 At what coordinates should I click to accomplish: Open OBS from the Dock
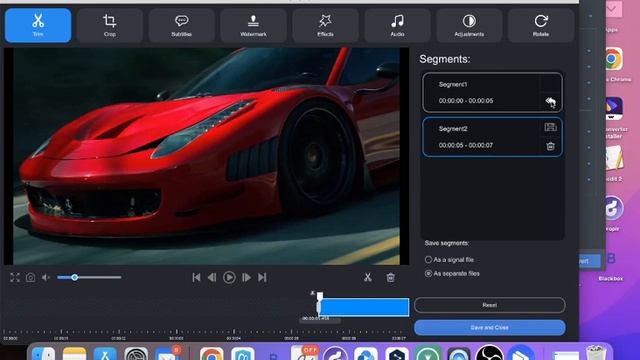(x=489, y=353)
